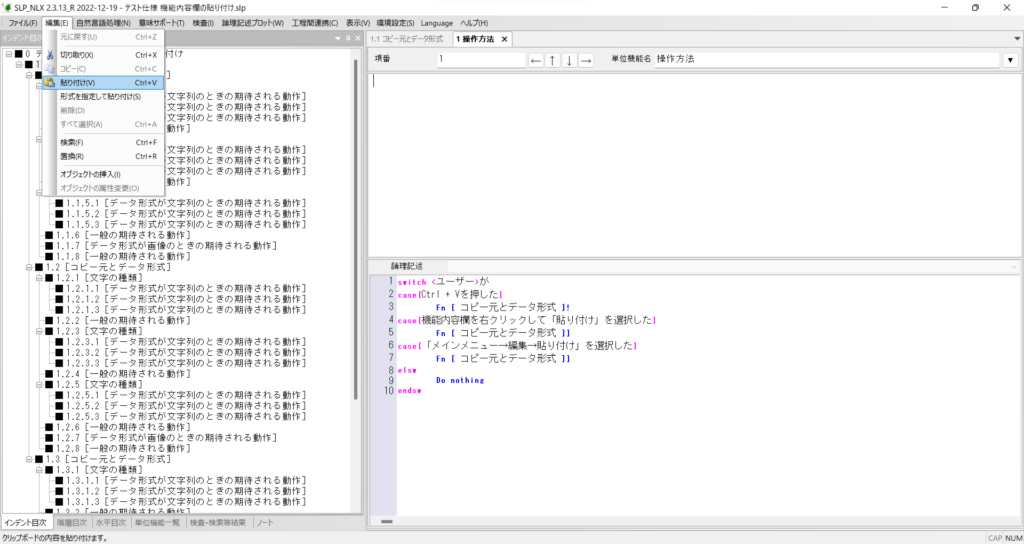
Task: Collapse the 1.2 [コピー元とデータ形式] node
Action: 29,267
